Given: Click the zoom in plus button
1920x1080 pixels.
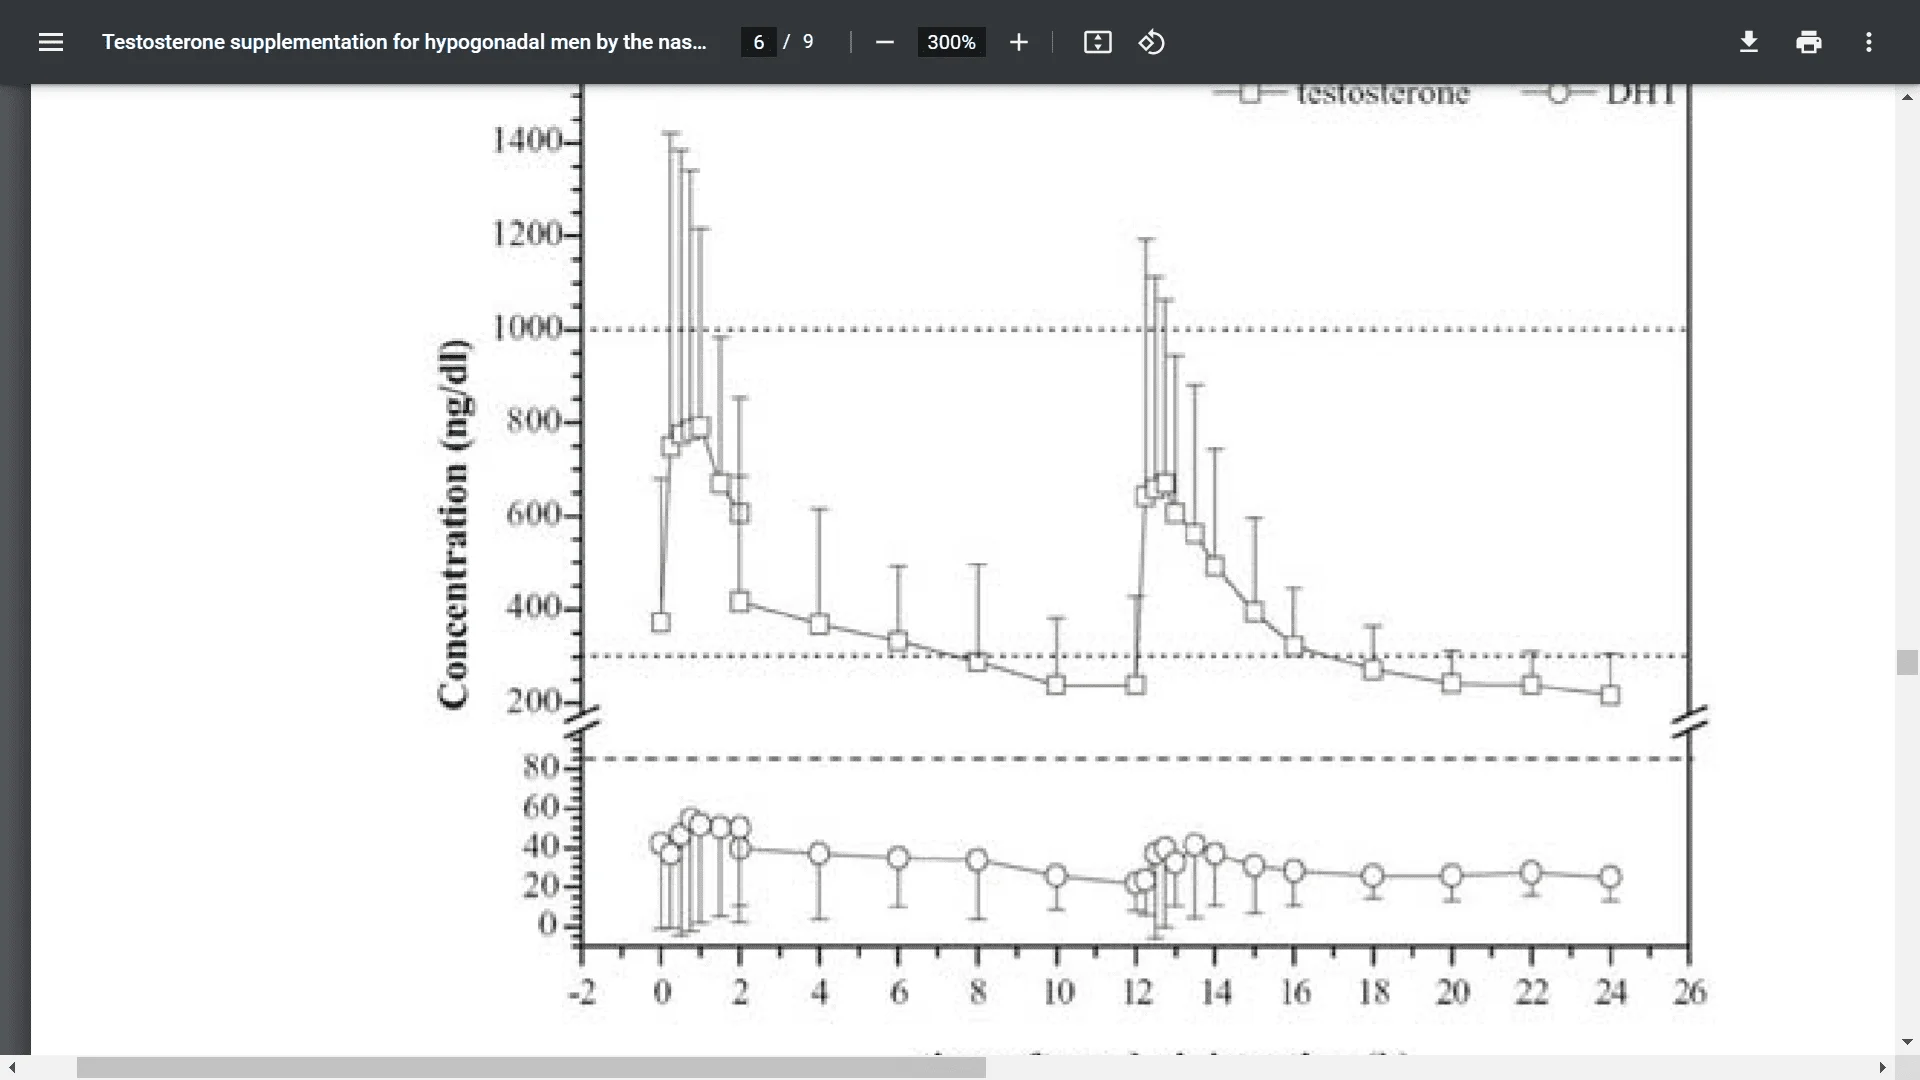Looking at the screenshot, I should click(x=1018, y=42).
